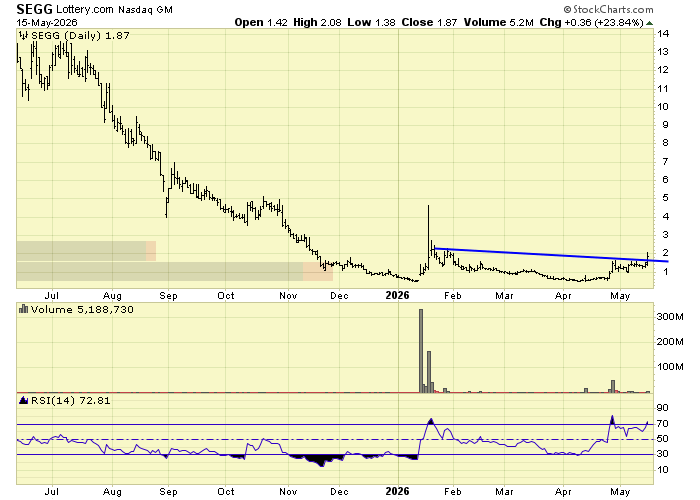Click the SEGG ticker symbol in the header
The height and width of the screenshot is (500, 700).
tap(34, 9)
